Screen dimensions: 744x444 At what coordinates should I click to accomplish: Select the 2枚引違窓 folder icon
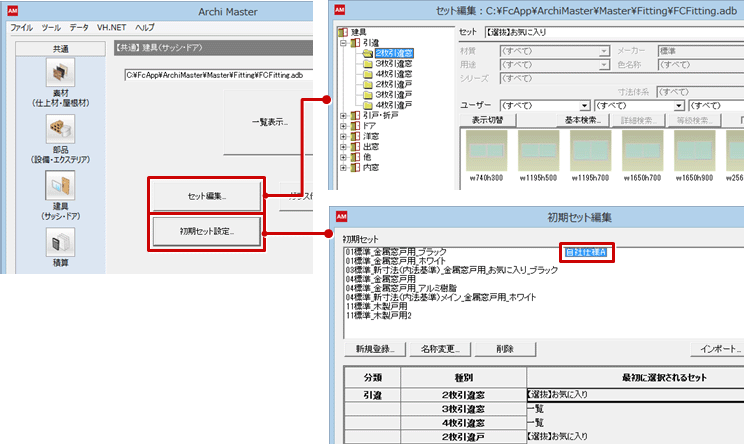click(x=367, y=53)
